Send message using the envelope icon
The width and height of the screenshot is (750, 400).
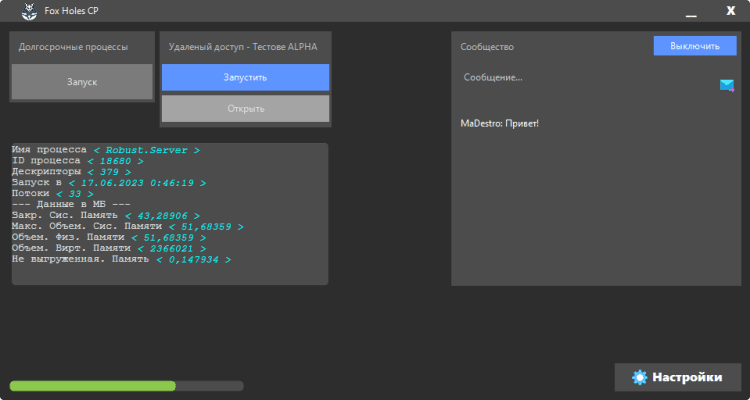point(727,85)
